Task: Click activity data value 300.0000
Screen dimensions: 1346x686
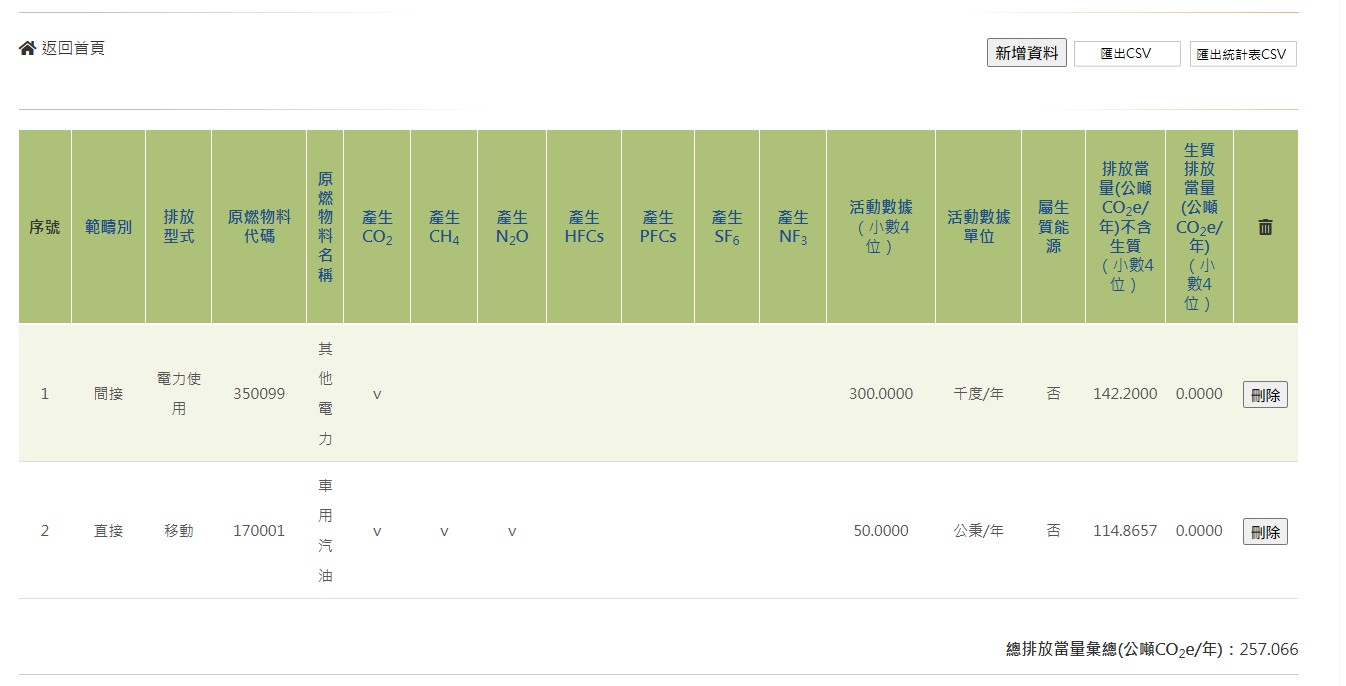Action: point(880,394)
